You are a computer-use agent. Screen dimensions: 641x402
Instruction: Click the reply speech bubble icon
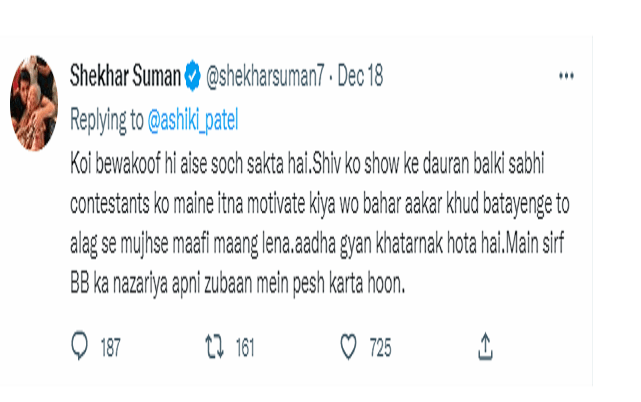coord(79,346)
